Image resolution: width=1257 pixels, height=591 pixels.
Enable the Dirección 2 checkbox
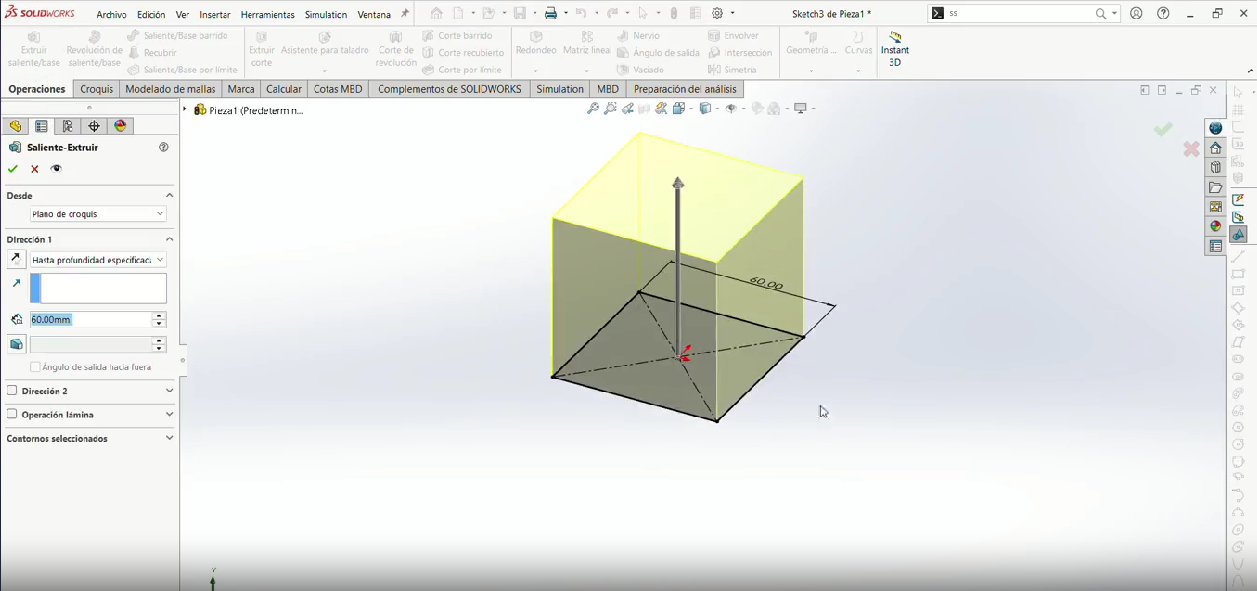click(12, 391)
